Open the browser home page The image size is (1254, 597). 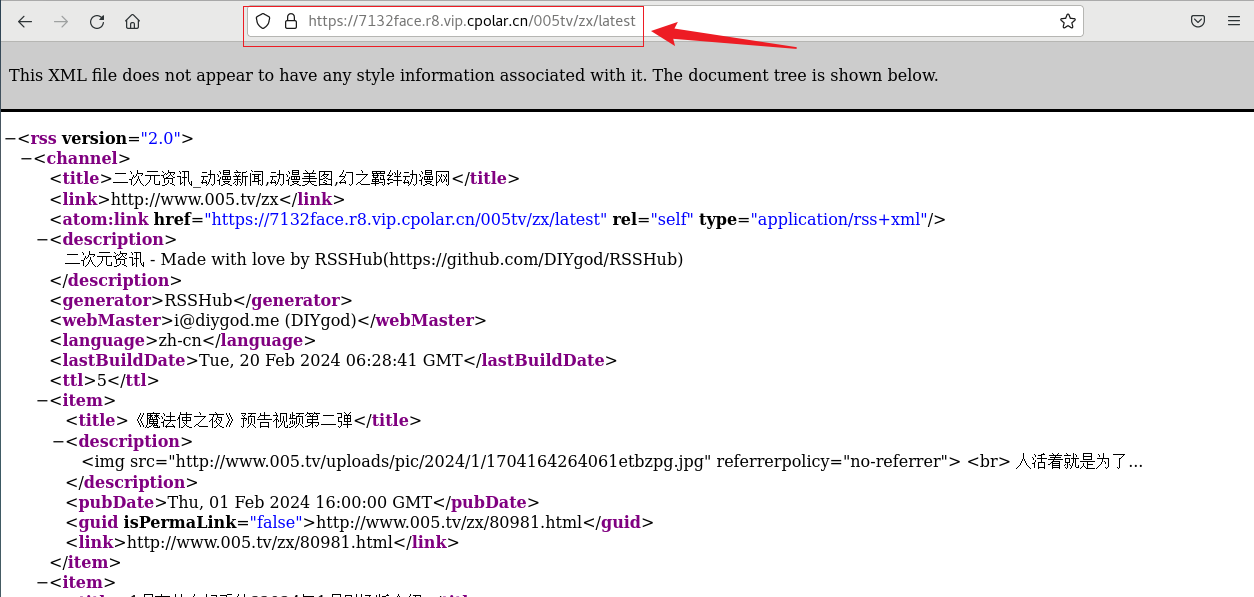[x=133, y=21]
